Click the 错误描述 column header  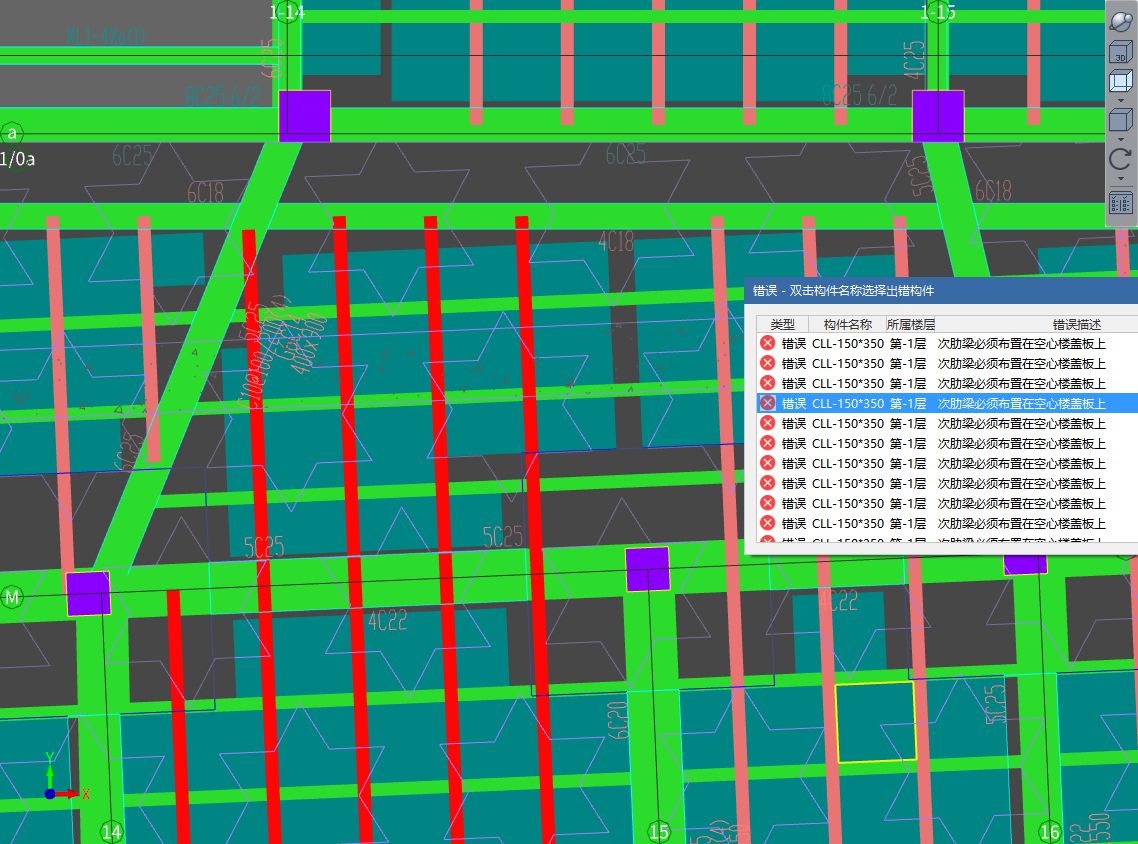pos(1075,324)
